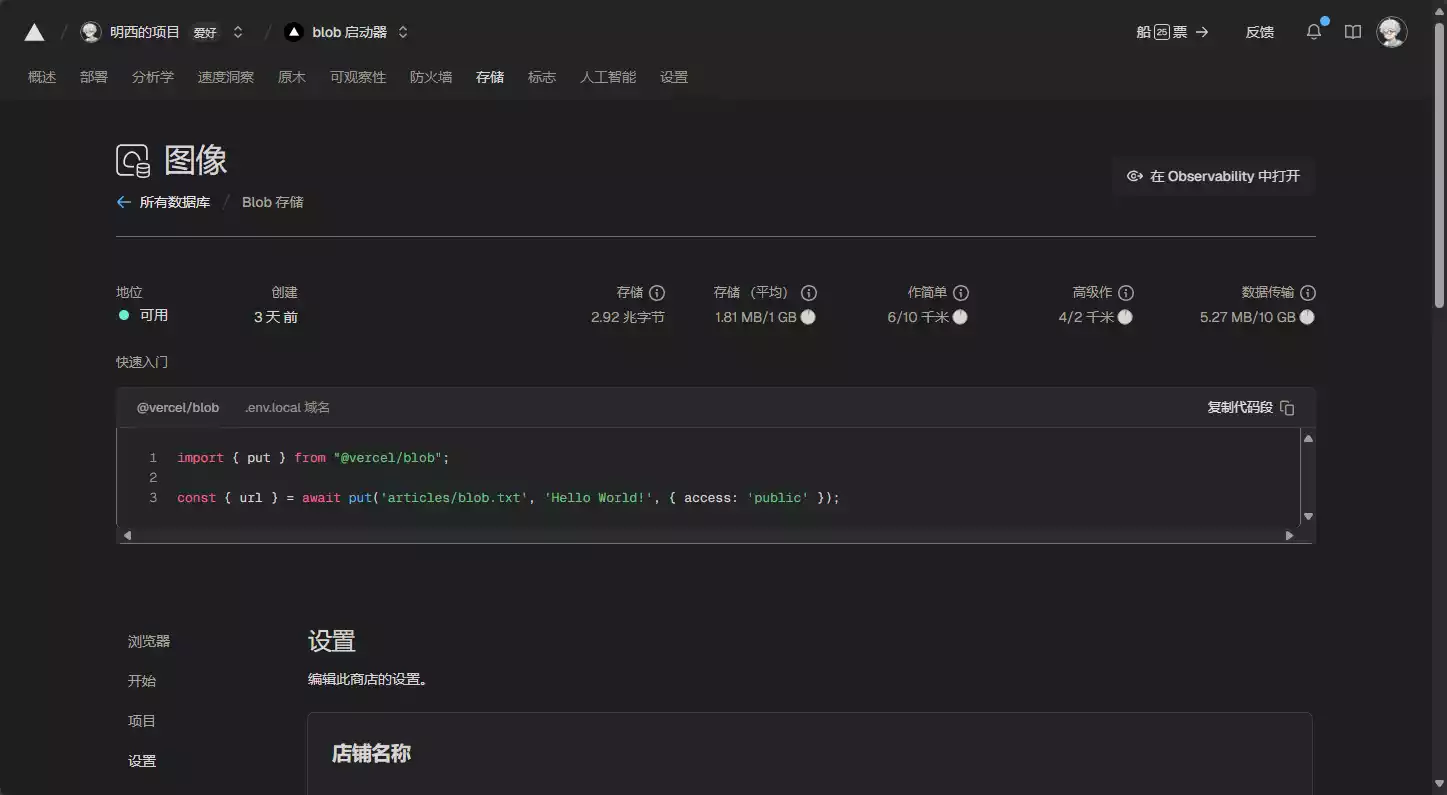1447x795 pixels.
Task: Click 在 Observability 中打开 button
Action: click(x=1213, y=176)
